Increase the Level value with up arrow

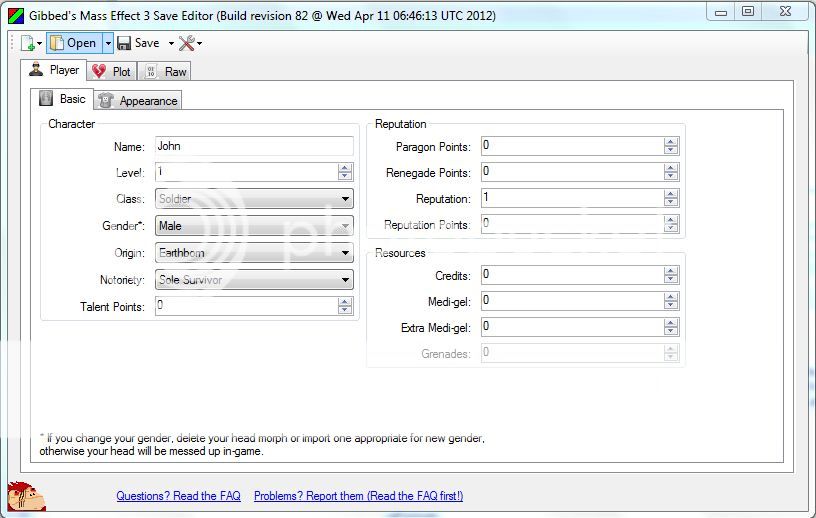click(x=345, y=168)
